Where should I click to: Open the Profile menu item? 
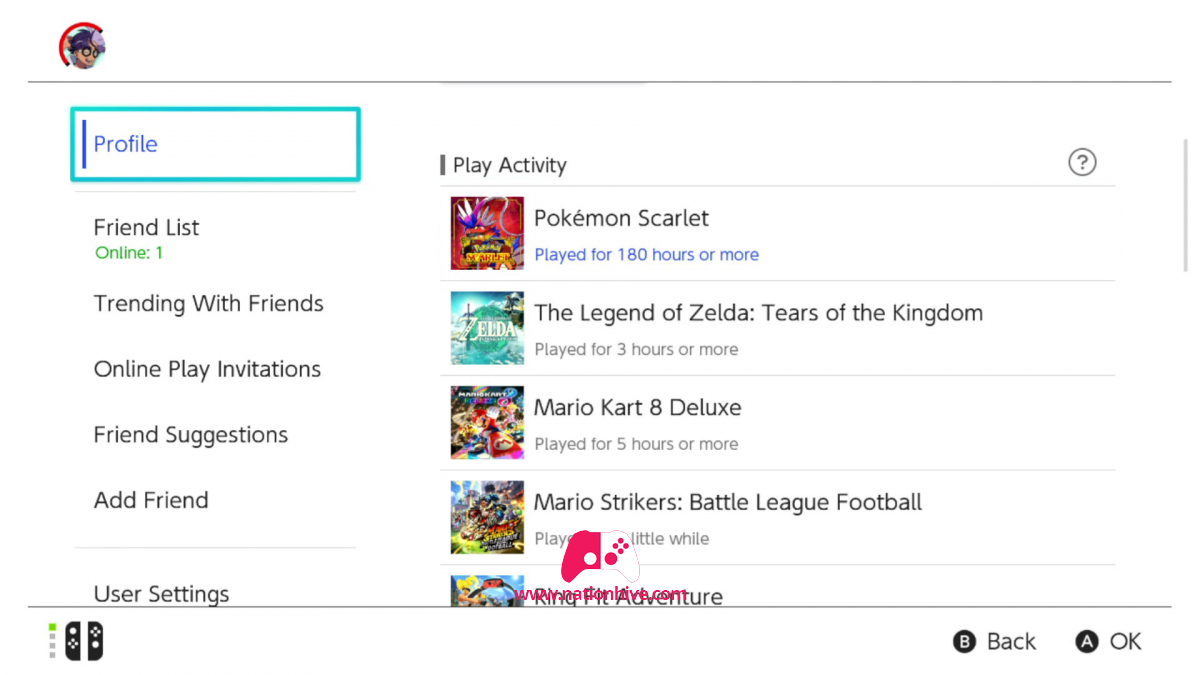pos(215,144)
